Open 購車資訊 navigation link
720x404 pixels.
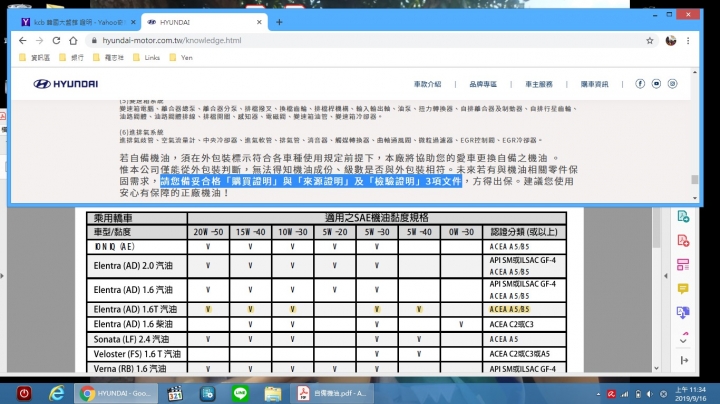(x=595, y=84)
